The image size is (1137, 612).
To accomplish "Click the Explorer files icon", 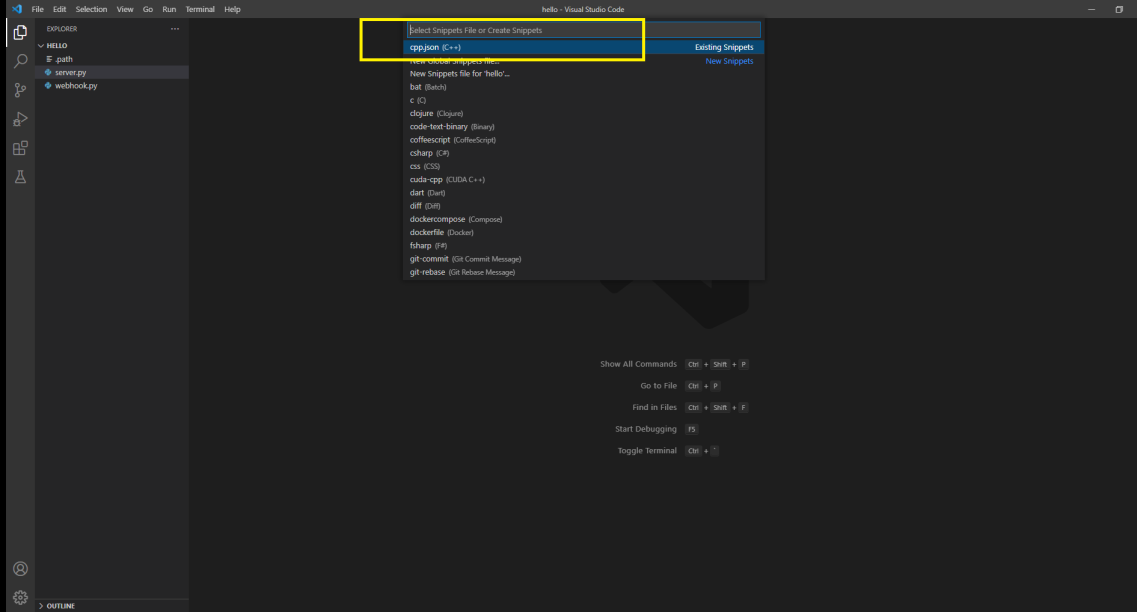I will coord(19,31).
